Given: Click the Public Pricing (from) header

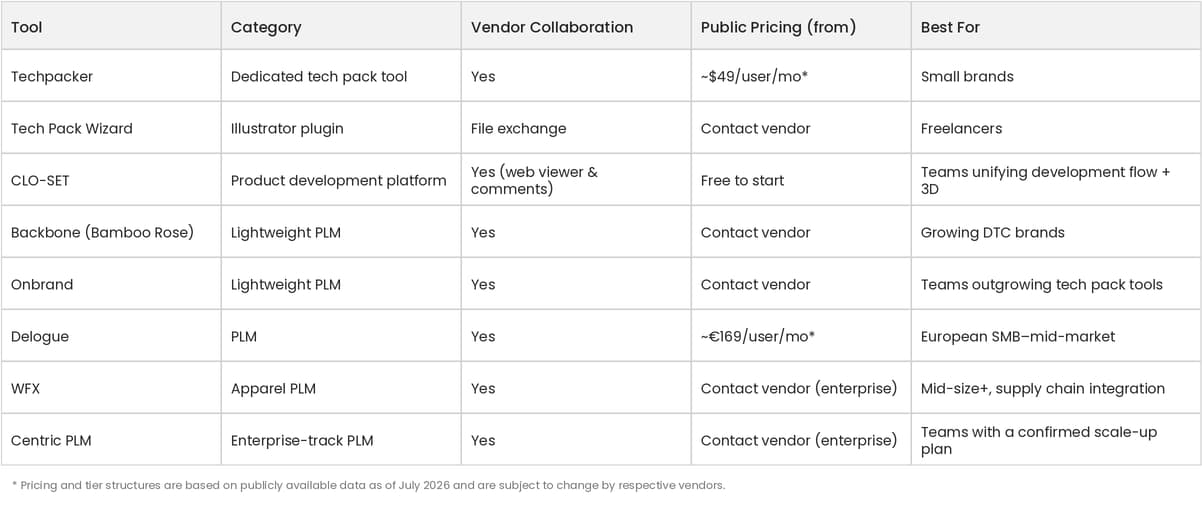Looking at the screenshot, I should (x=801, y=27).
